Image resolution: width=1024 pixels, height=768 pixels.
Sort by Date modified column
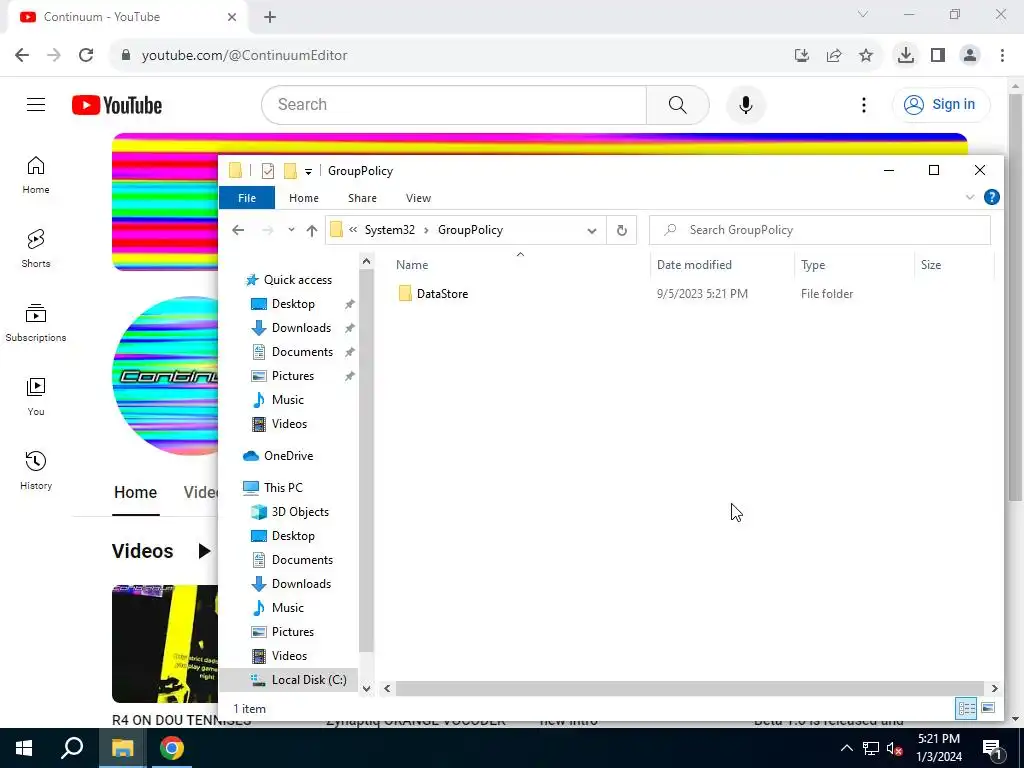coord(694,264)
